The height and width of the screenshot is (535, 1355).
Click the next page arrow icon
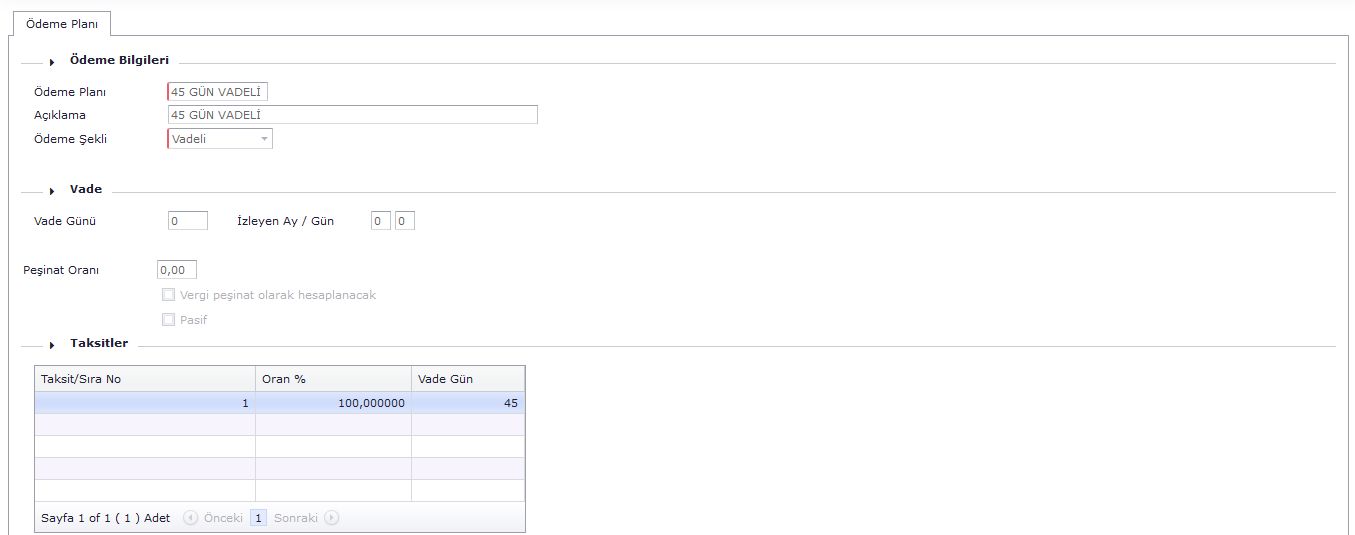tap(332, 518)
